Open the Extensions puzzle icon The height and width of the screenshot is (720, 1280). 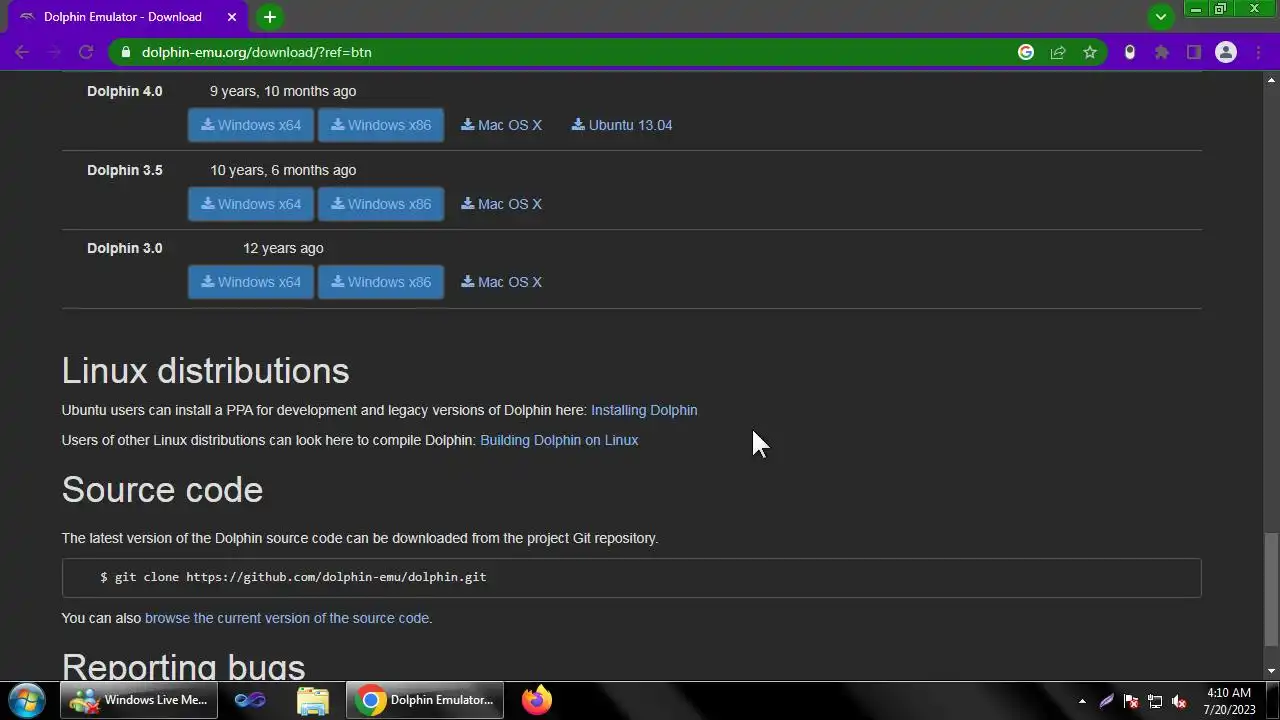point(1162,52)
